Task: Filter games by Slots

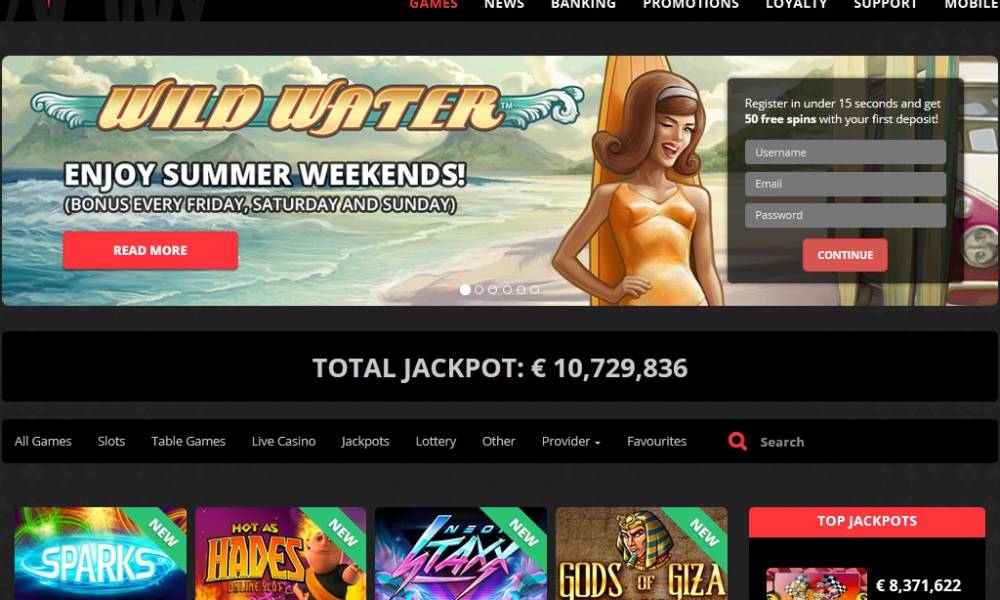Action: coord(111,441)
